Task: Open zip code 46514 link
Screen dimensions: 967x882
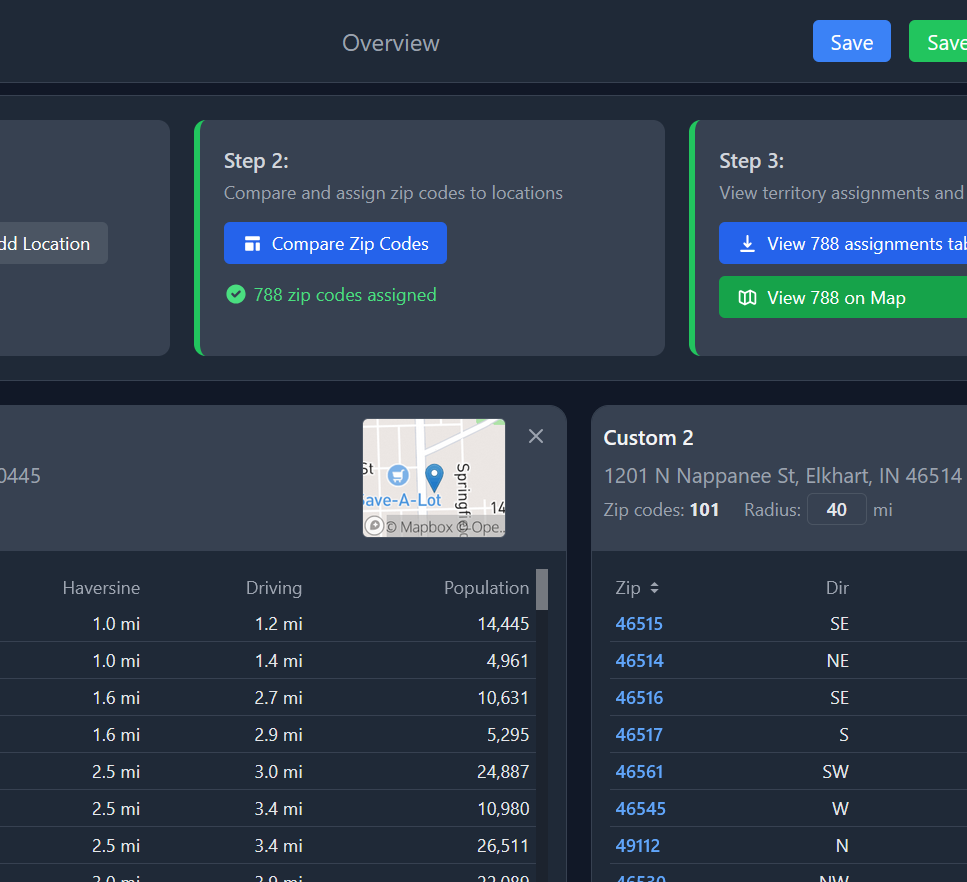Action: coord(639,661)
